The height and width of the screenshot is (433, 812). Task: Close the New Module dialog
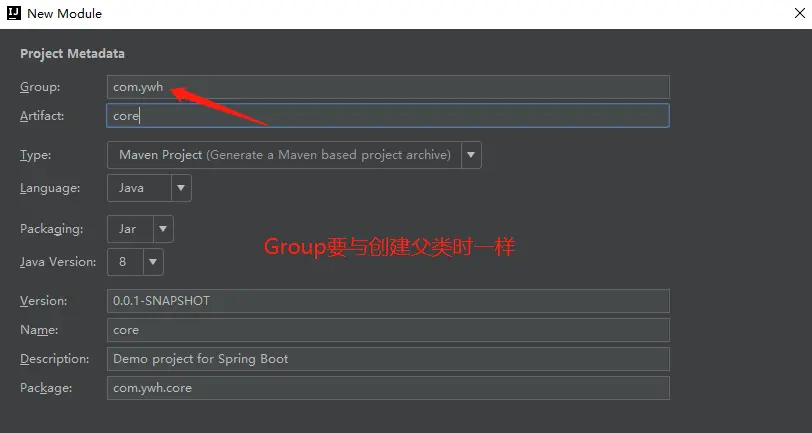(x=800, y=13)
